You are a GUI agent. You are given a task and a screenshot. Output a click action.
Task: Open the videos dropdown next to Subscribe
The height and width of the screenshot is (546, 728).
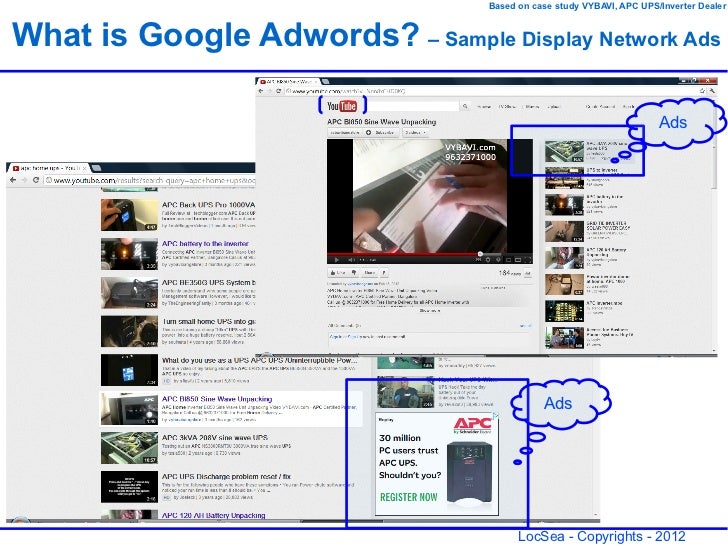(x=415, y=132)
